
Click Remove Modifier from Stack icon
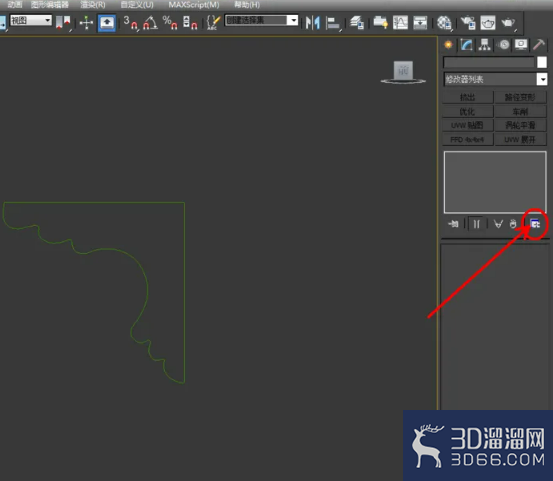click(x=513, y=224)
